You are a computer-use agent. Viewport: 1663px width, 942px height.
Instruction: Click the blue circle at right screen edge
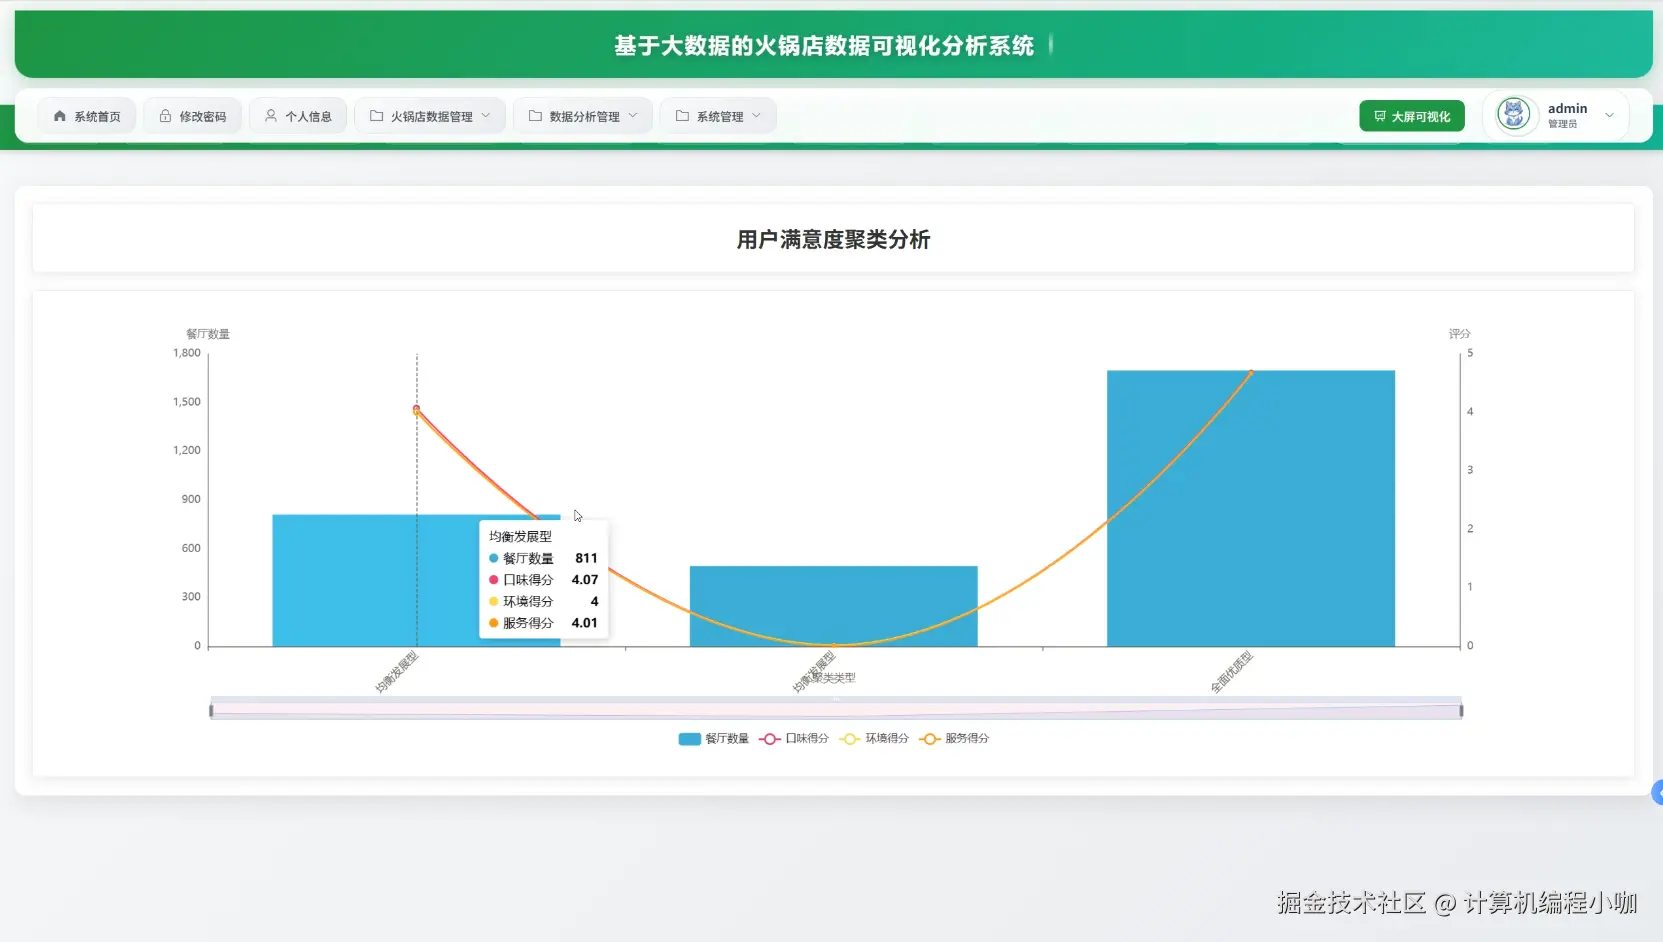(1657, 793)
